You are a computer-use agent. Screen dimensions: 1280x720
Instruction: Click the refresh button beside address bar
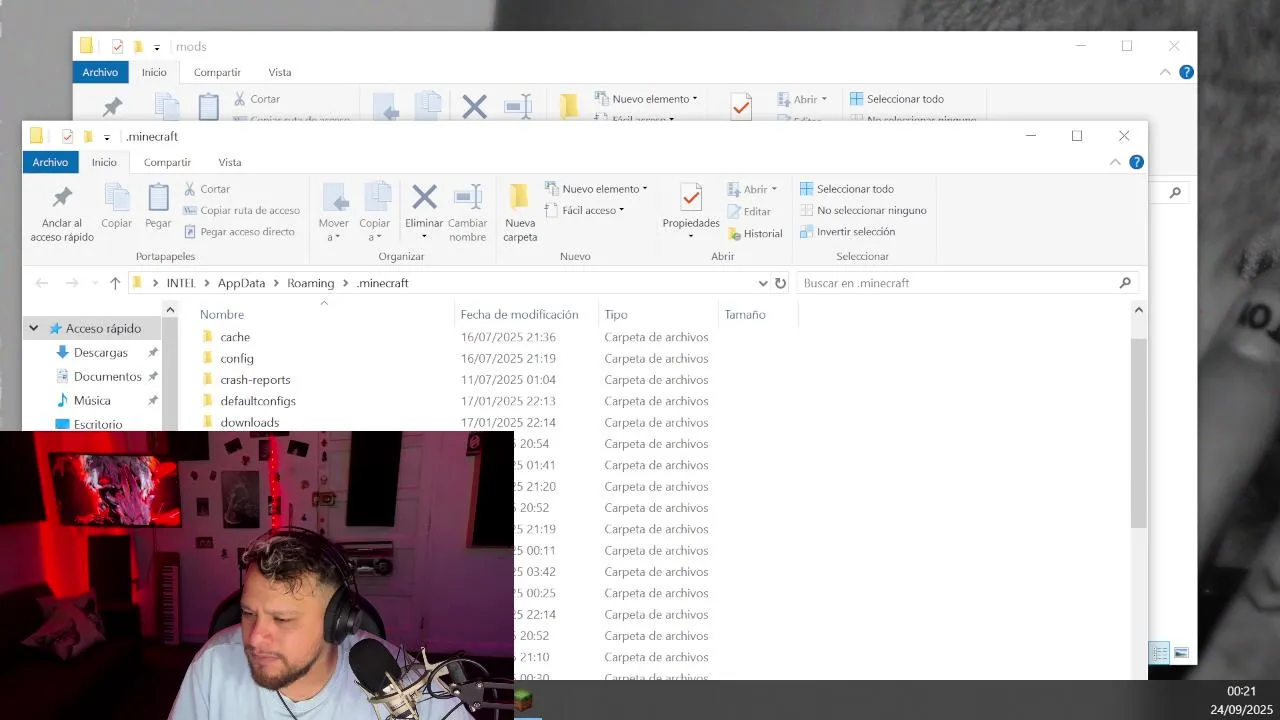(x=781, y=283)
